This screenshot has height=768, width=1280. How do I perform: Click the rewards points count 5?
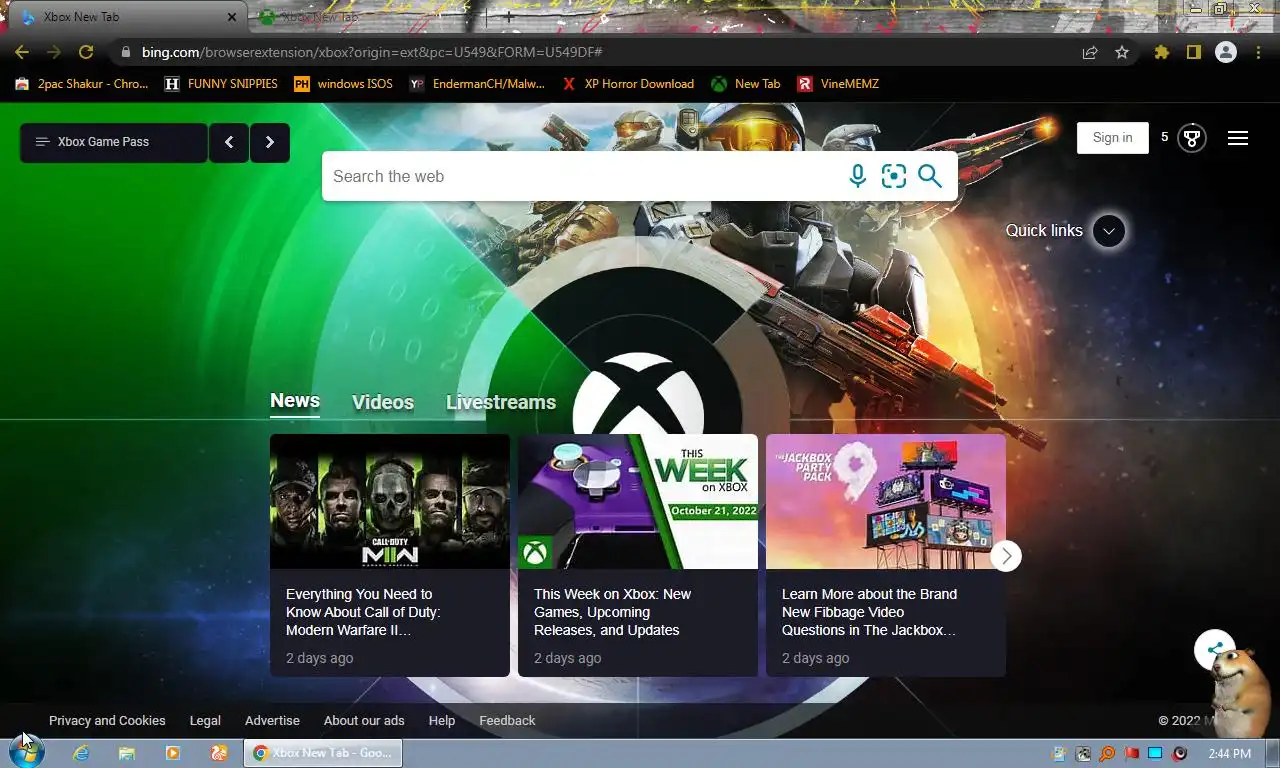click(1164, 137)
